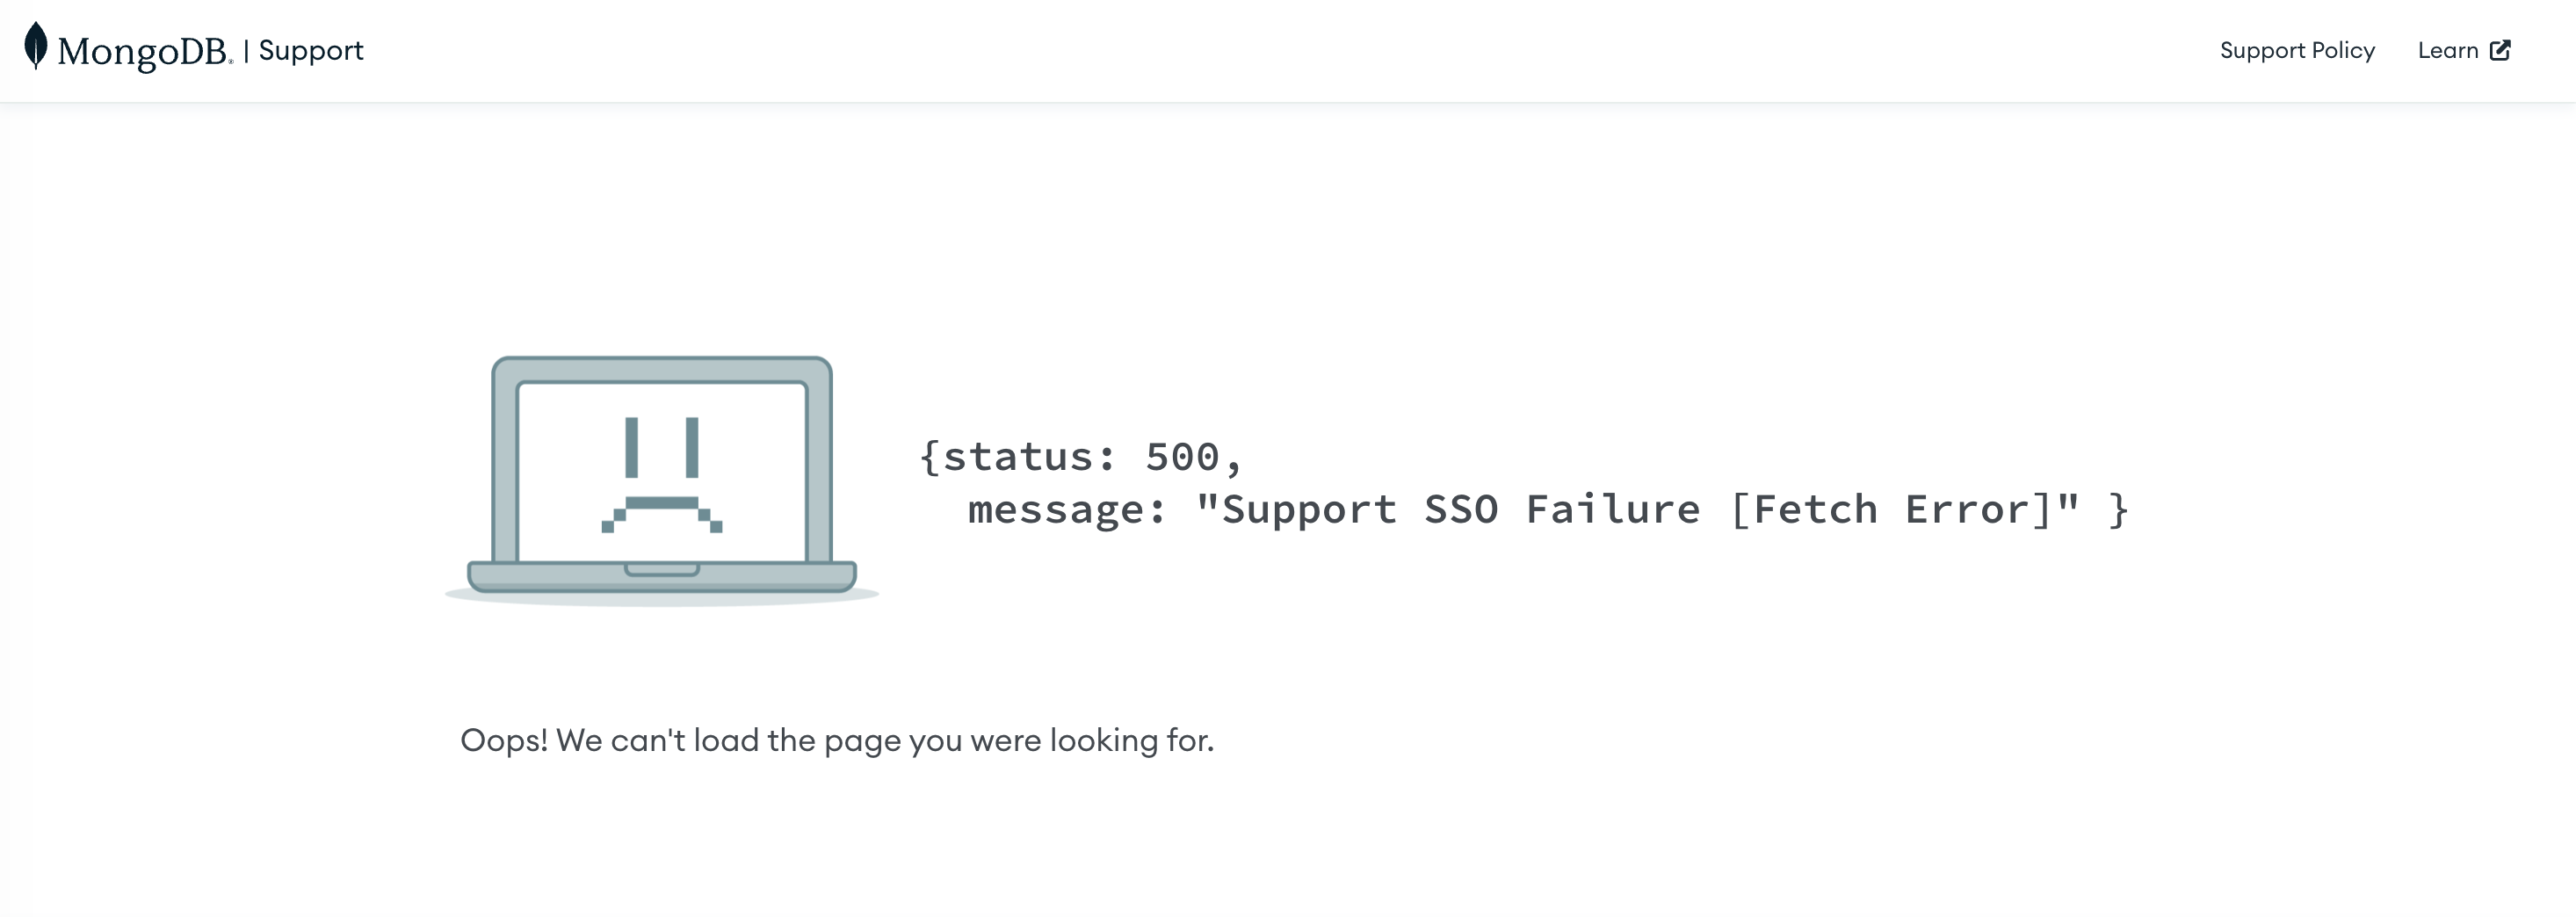Image resolution: width=2576 pixels, height=917 pixels.
Task: Open the Learn link in header
Action: [2448, 51]
